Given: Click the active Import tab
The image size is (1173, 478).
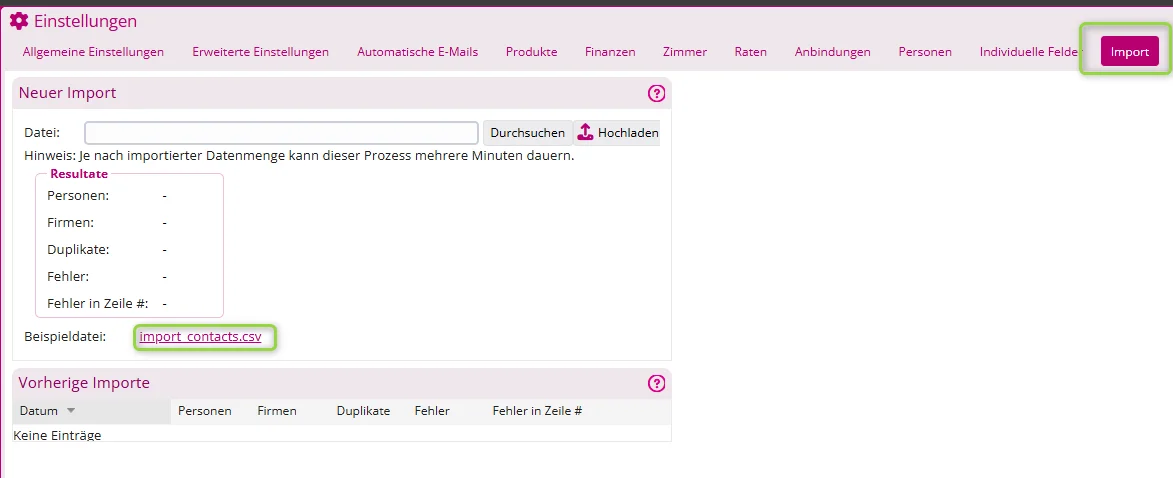Looking at the screenshot, I should tap(1130, 52).
